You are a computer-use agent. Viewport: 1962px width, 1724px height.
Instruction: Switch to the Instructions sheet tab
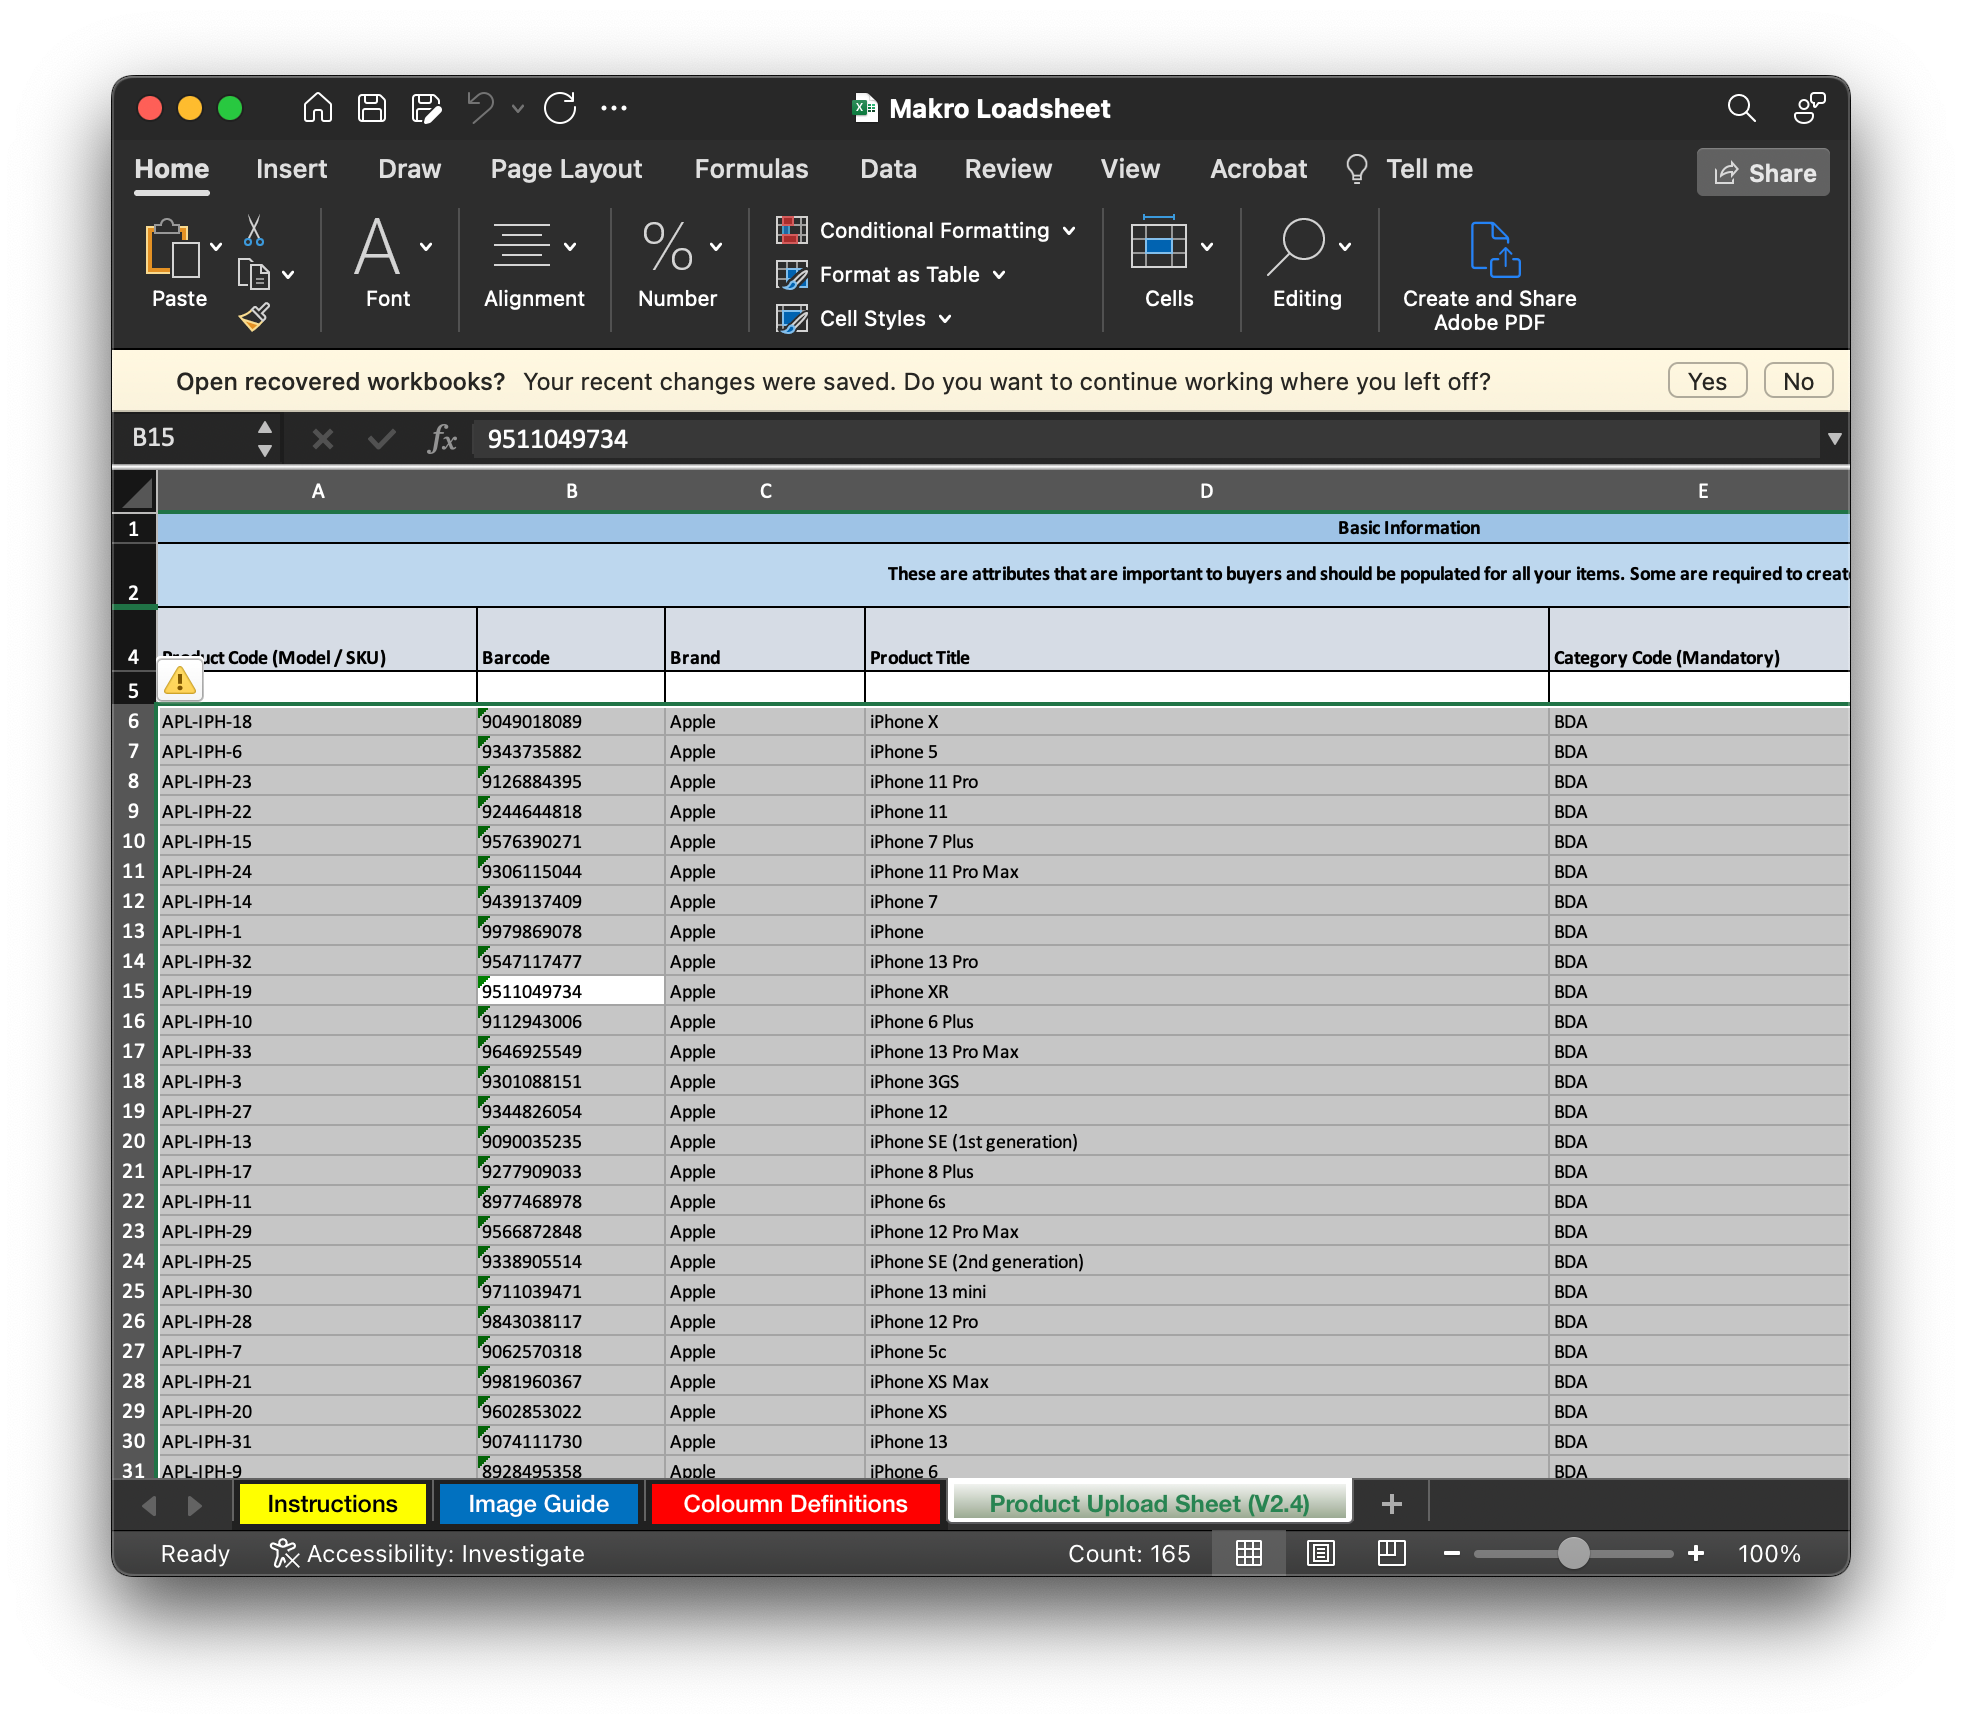coord(332,1504)
